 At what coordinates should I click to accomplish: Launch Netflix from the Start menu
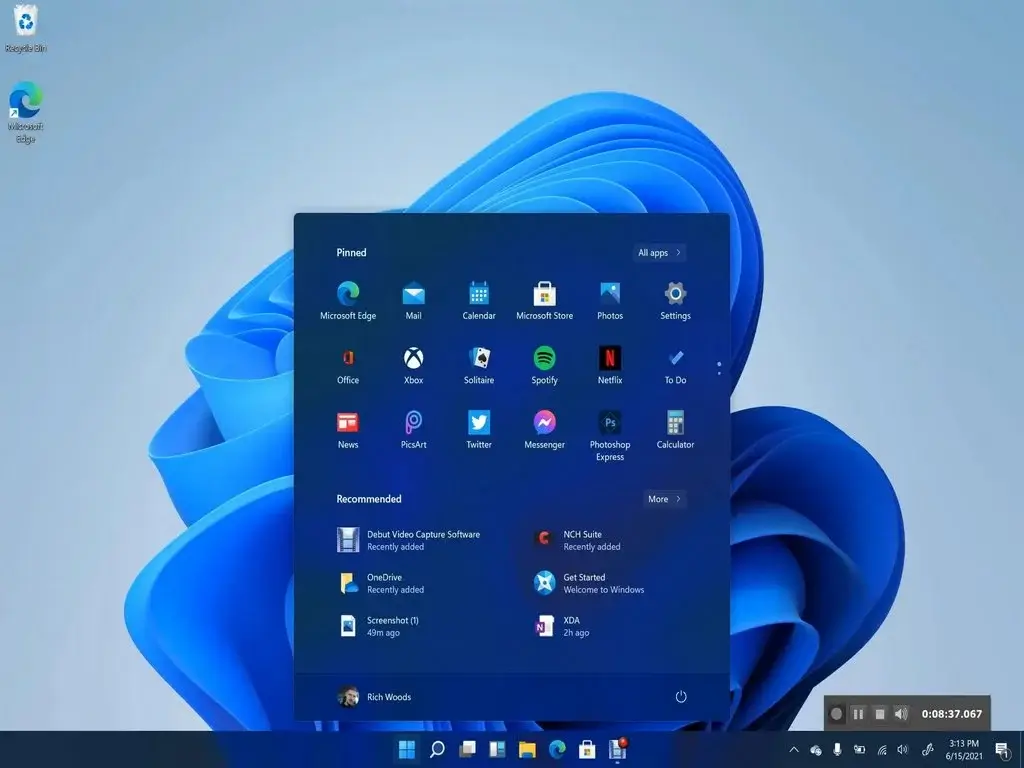(609, 358)
